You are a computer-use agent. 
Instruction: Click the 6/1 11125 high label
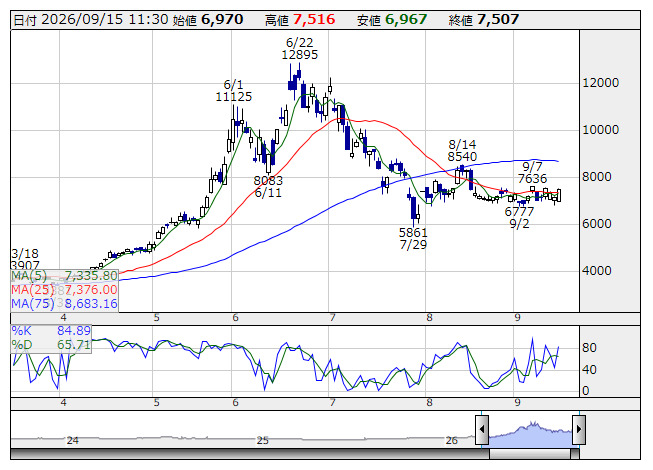(x=234, y=91)
